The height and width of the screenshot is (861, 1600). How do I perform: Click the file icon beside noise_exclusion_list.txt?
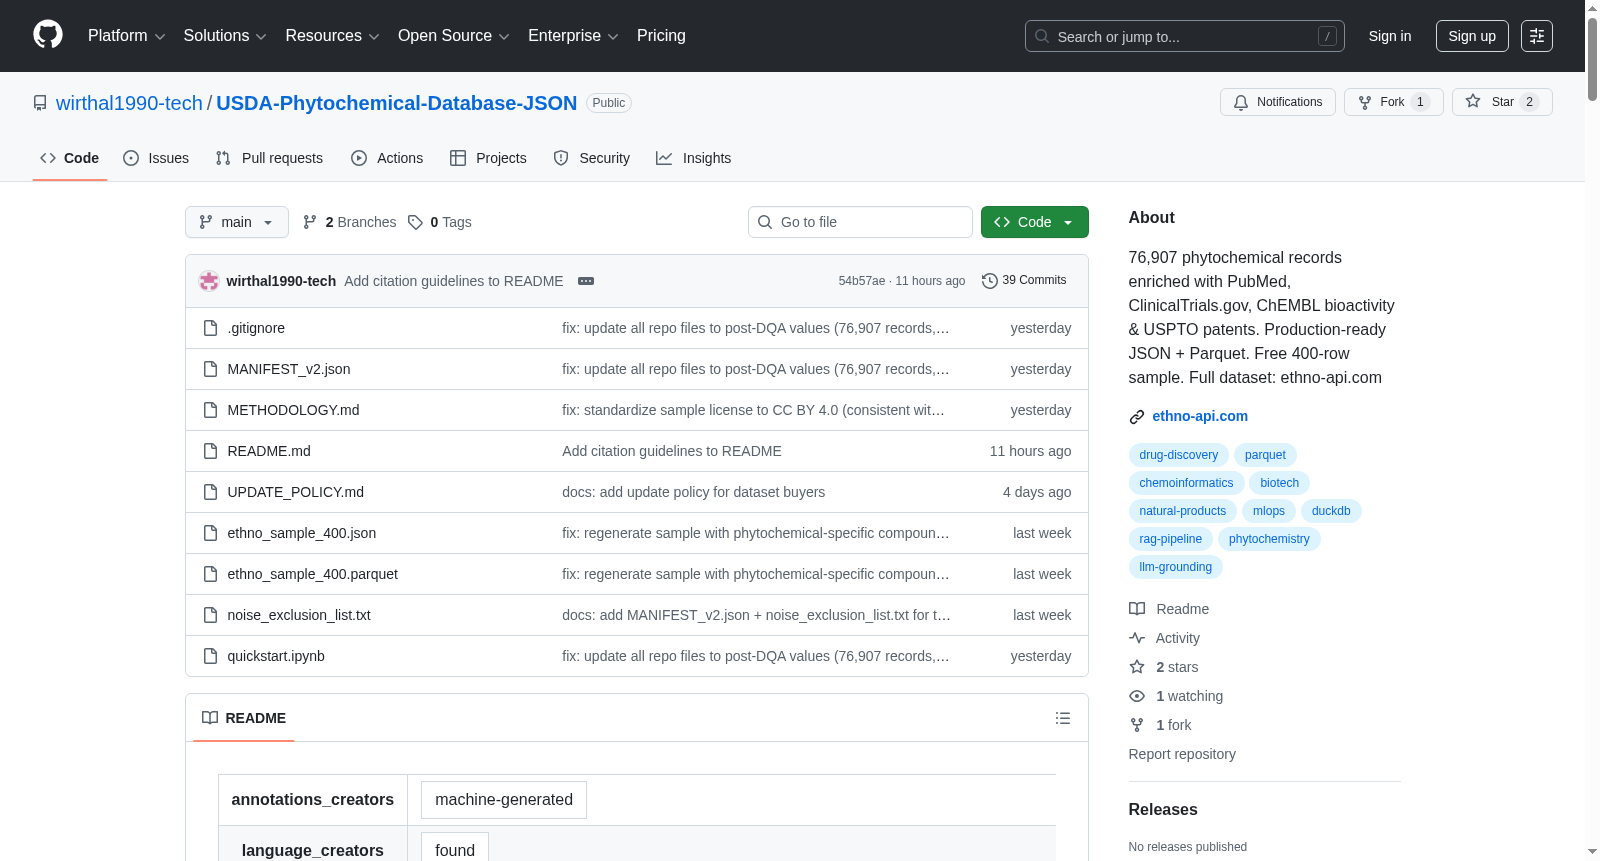point(210,615)
